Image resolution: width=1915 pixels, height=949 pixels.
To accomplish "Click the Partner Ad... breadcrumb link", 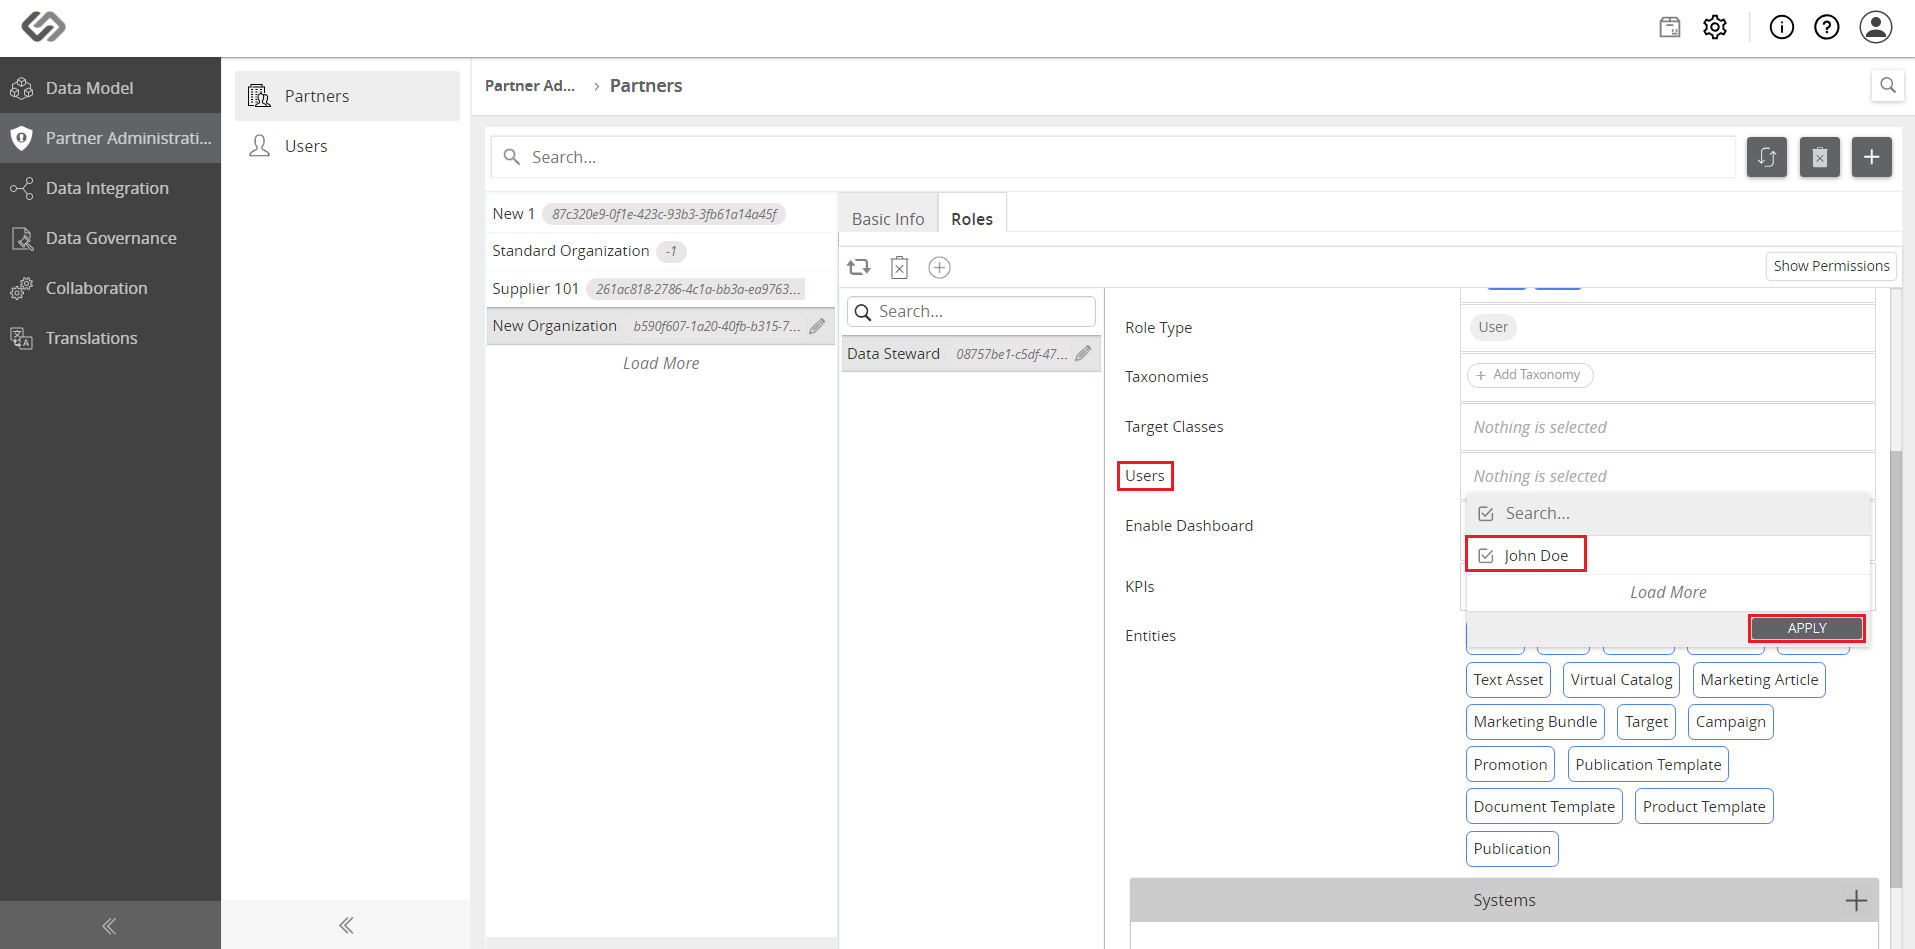I will (530, 86).
